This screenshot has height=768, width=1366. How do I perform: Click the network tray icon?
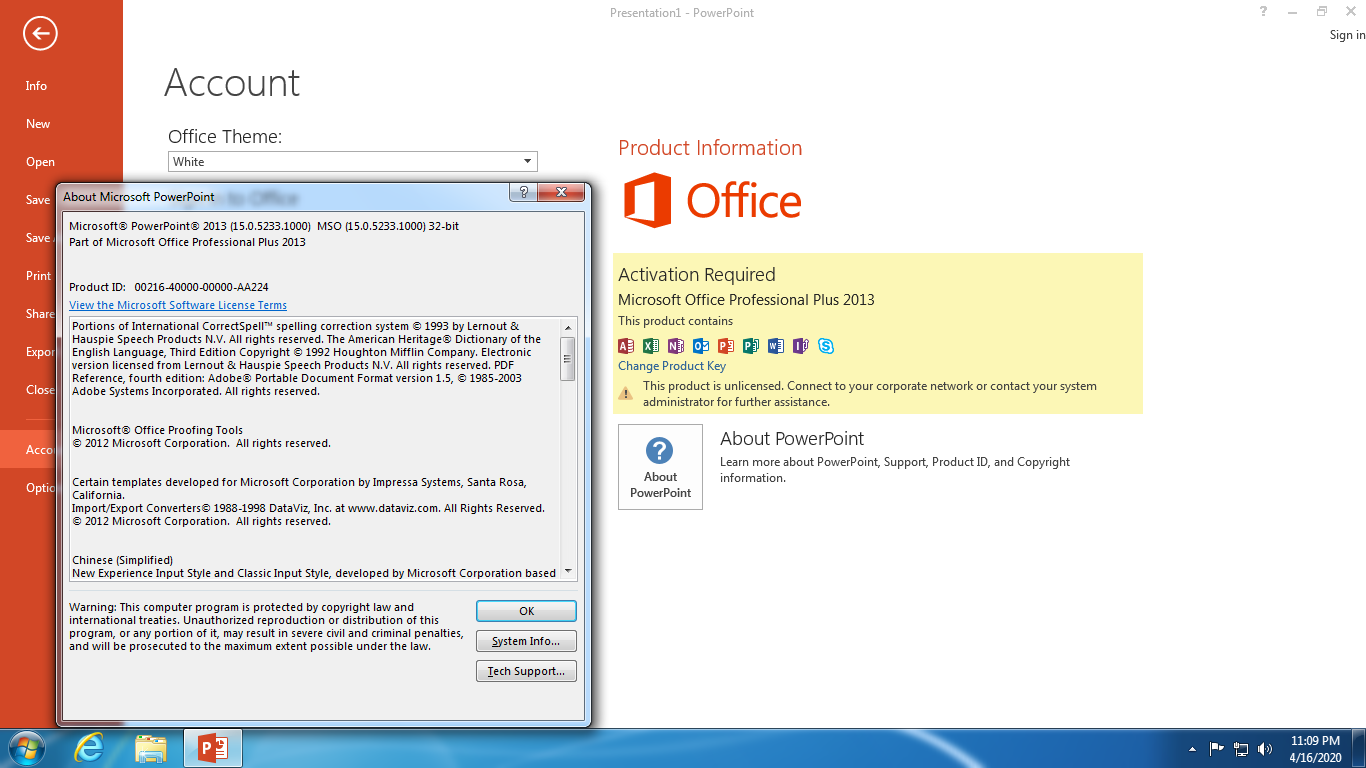pos(1241,748)
